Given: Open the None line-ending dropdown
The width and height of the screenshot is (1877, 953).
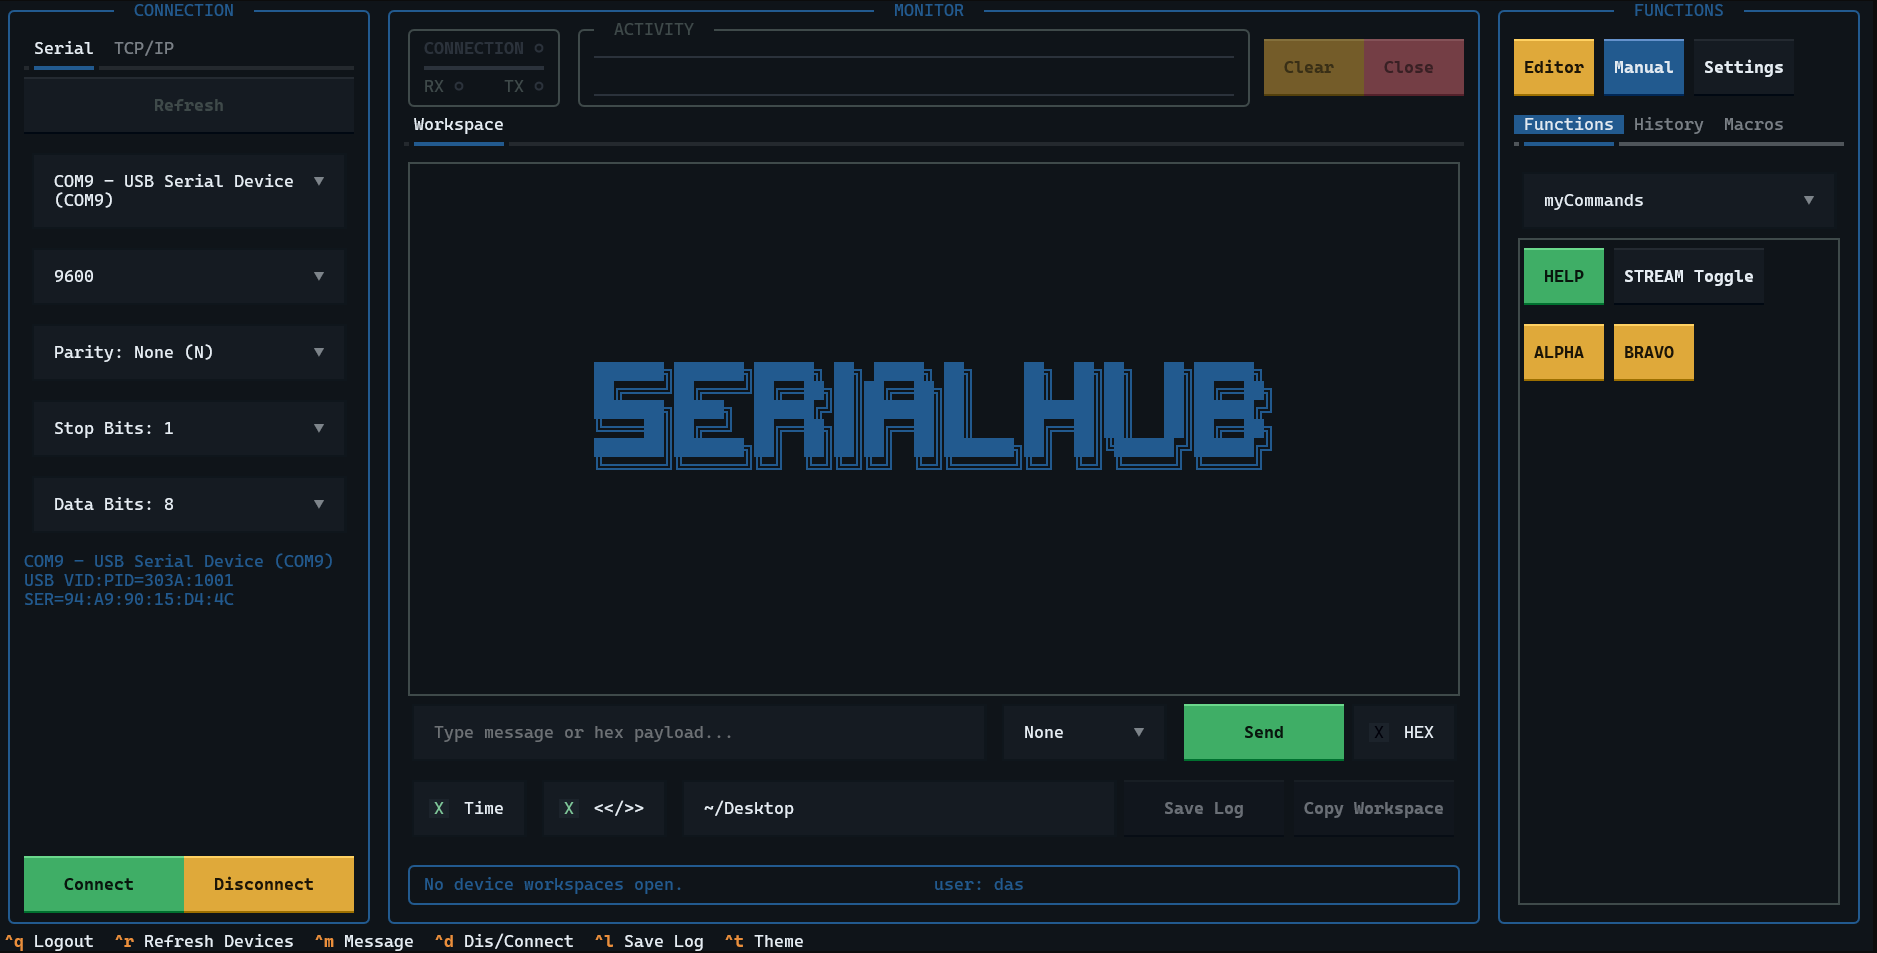Looking at the screenshot, I should (x=1084, y=732).
